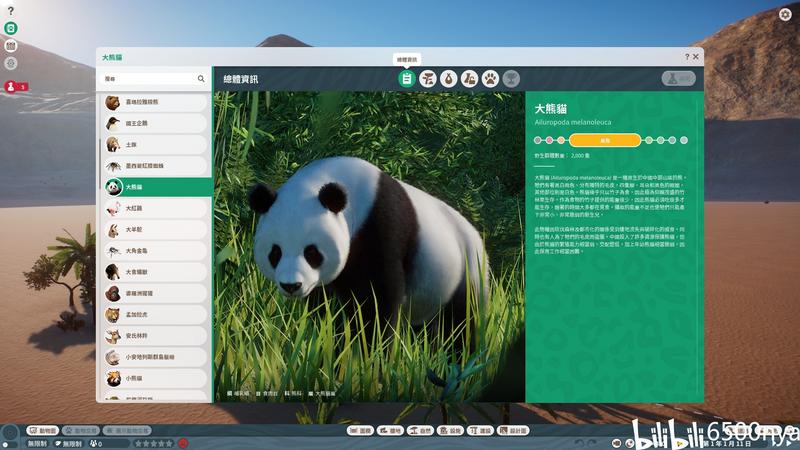Click the magnifying glass search icon
Viewport: 800px width, 450px height.
point(201,79)
